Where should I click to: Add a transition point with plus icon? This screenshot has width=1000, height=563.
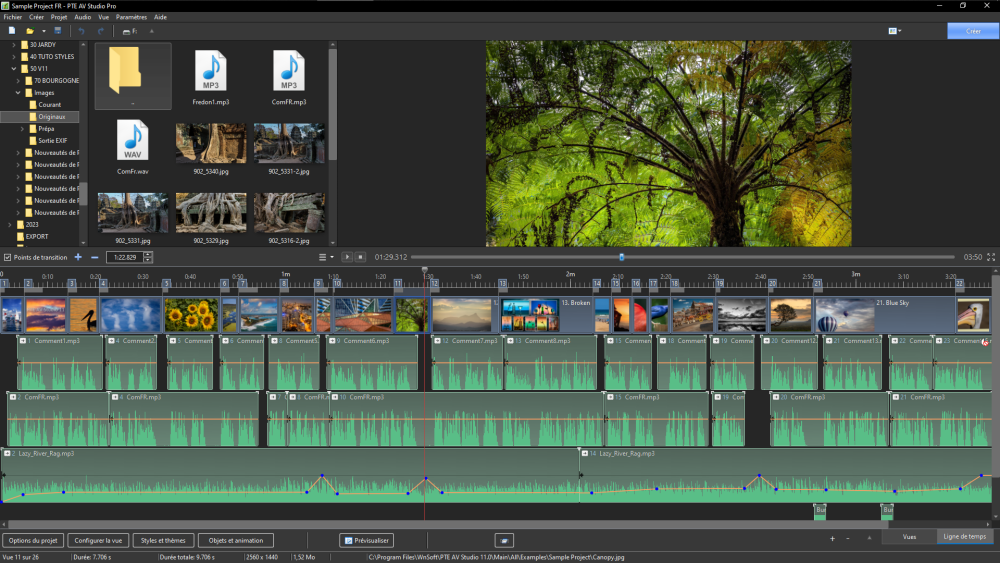[x=79, y=257]
